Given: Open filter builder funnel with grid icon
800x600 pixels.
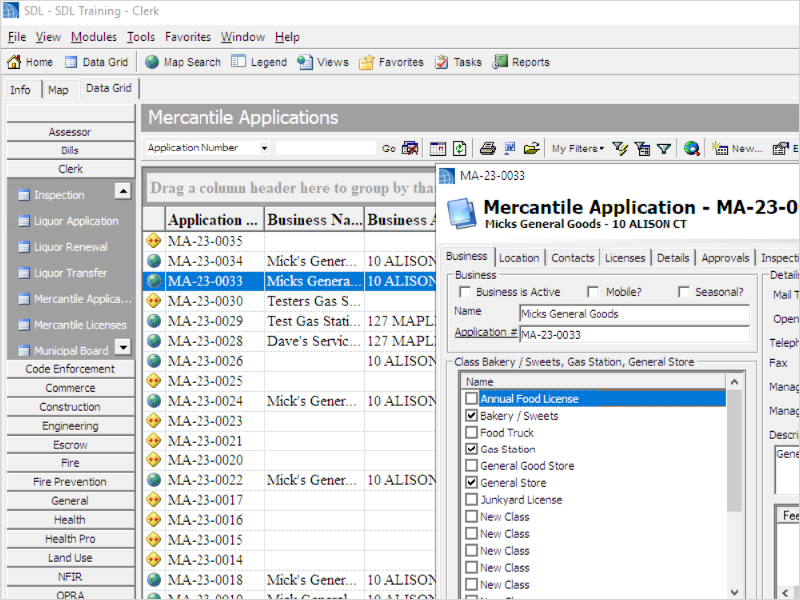Looking at the screenshot, I should 642,148.
